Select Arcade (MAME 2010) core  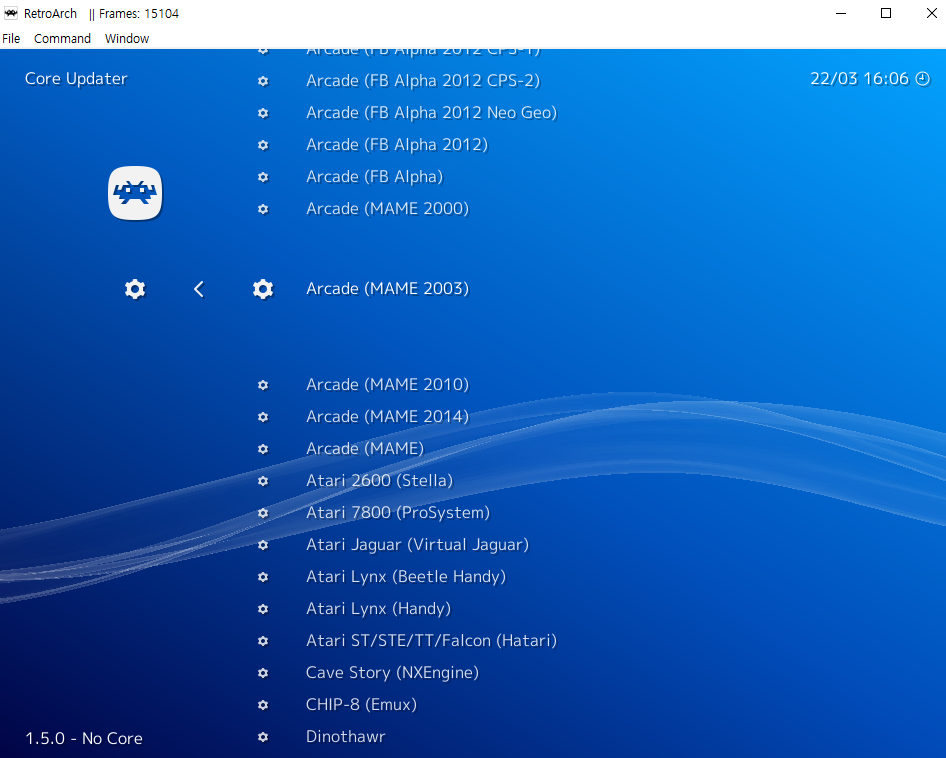pyautogui.click(x=387, y=385)
